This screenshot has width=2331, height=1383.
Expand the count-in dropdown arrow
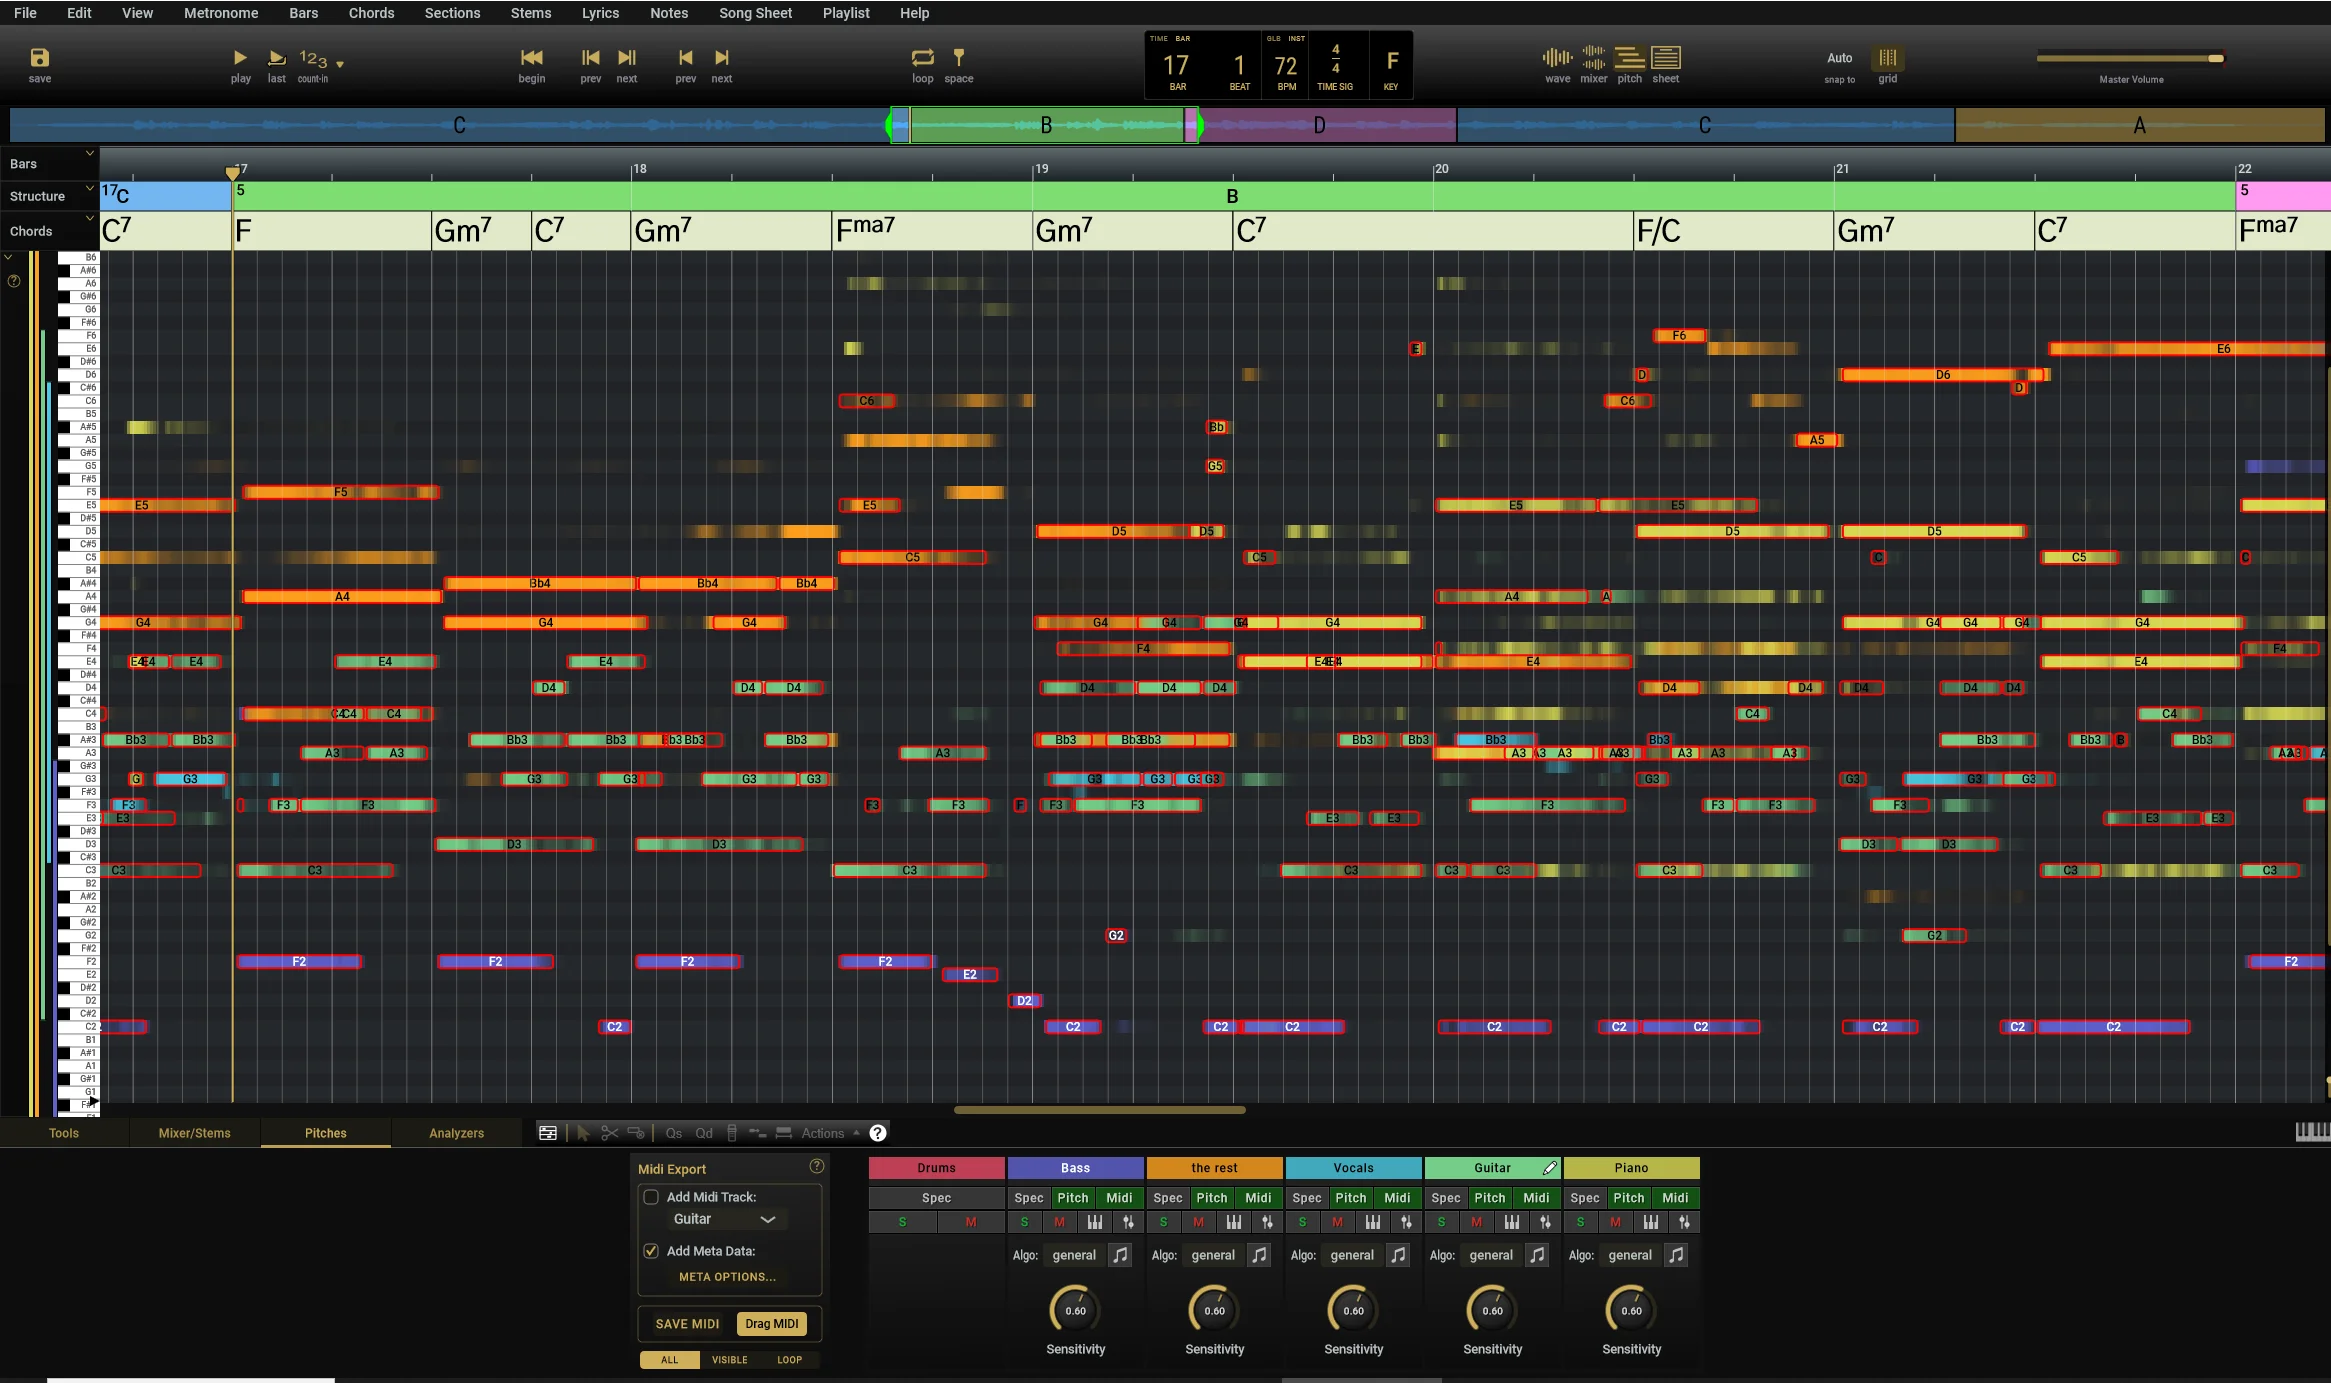pyautogui.click(x=340, y=64)
